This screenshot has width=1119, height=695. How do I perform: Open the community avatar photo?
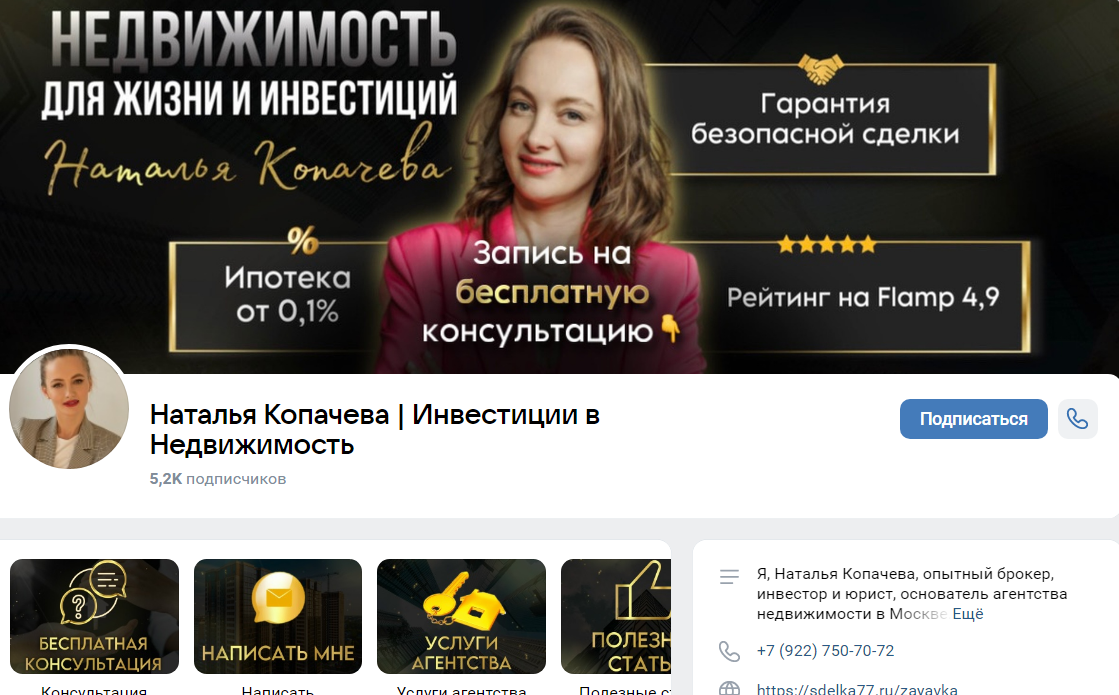(69, 408)
